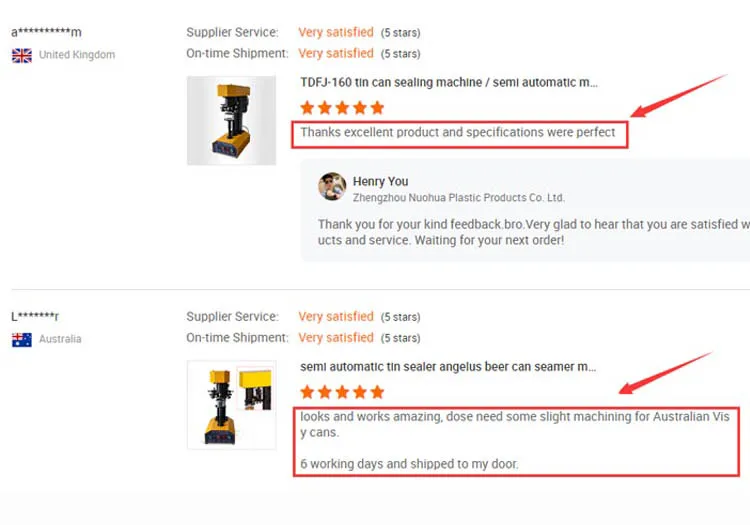Click the United Kingdom country label
The width and height of the screenshot is (750, 525).
pos(77,55)
